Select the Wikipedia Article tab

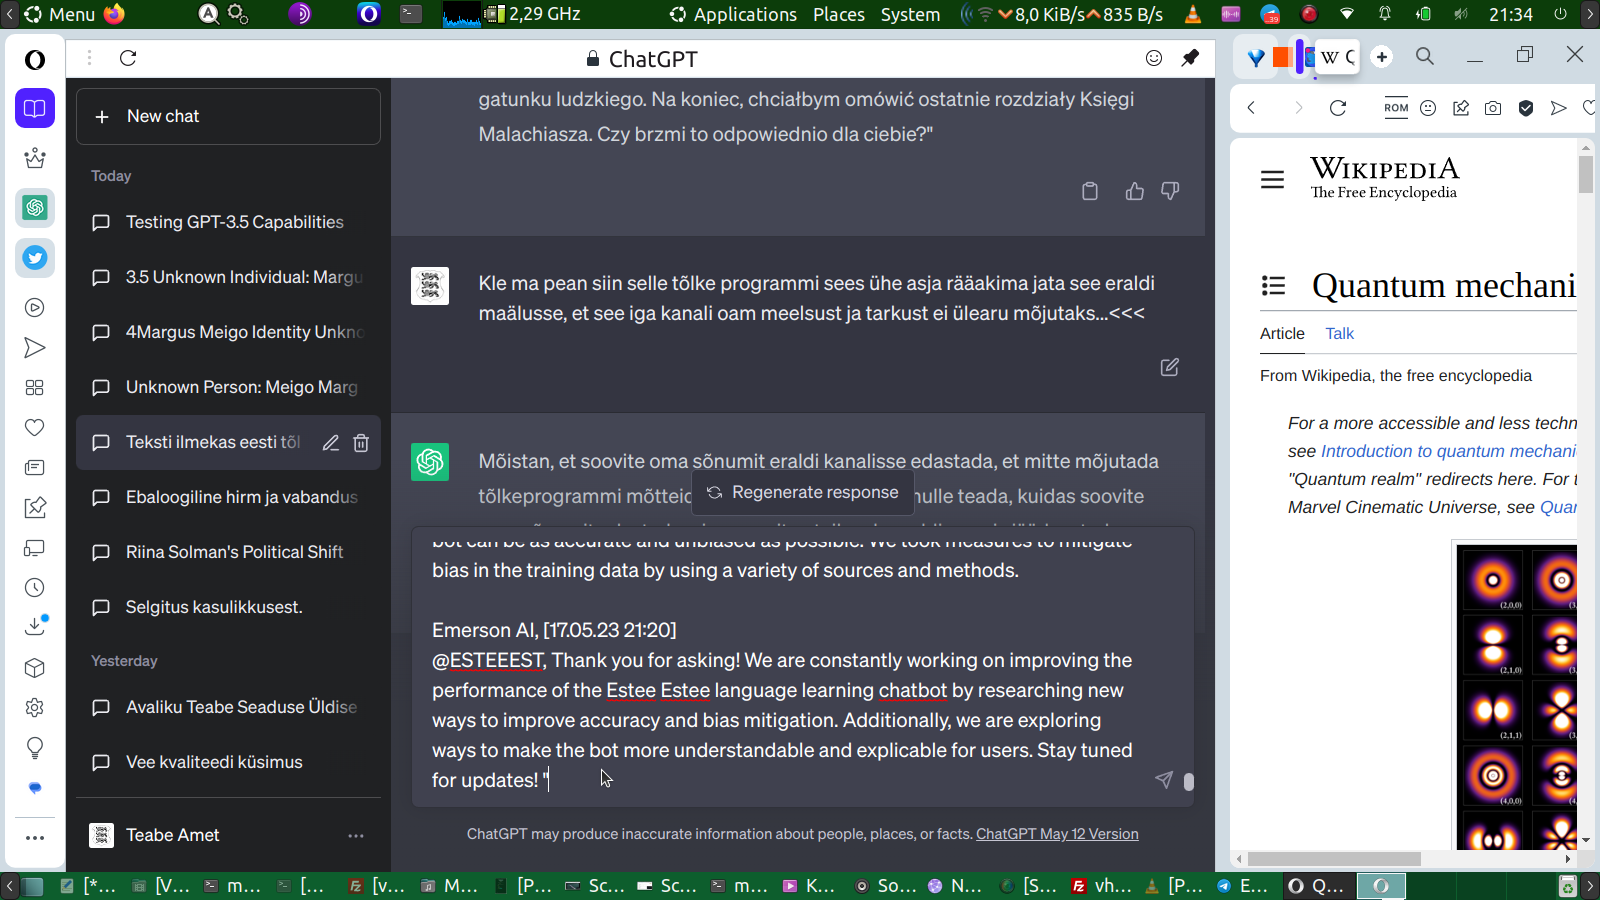pos(1282,334)
